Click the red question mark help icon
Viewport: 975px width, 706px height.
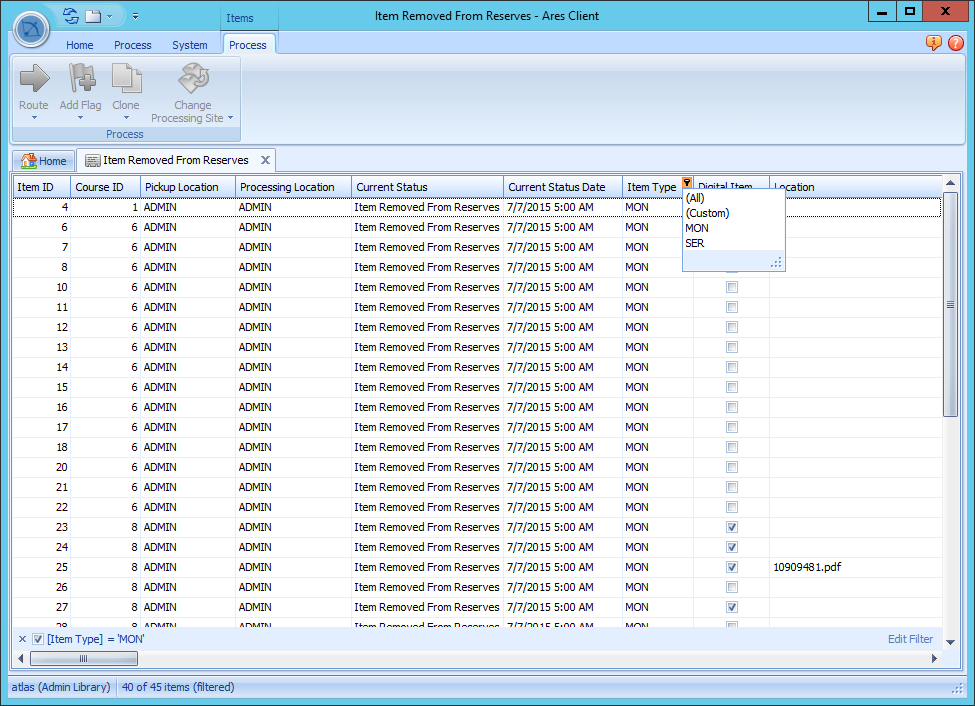click(x=957, y=43)
